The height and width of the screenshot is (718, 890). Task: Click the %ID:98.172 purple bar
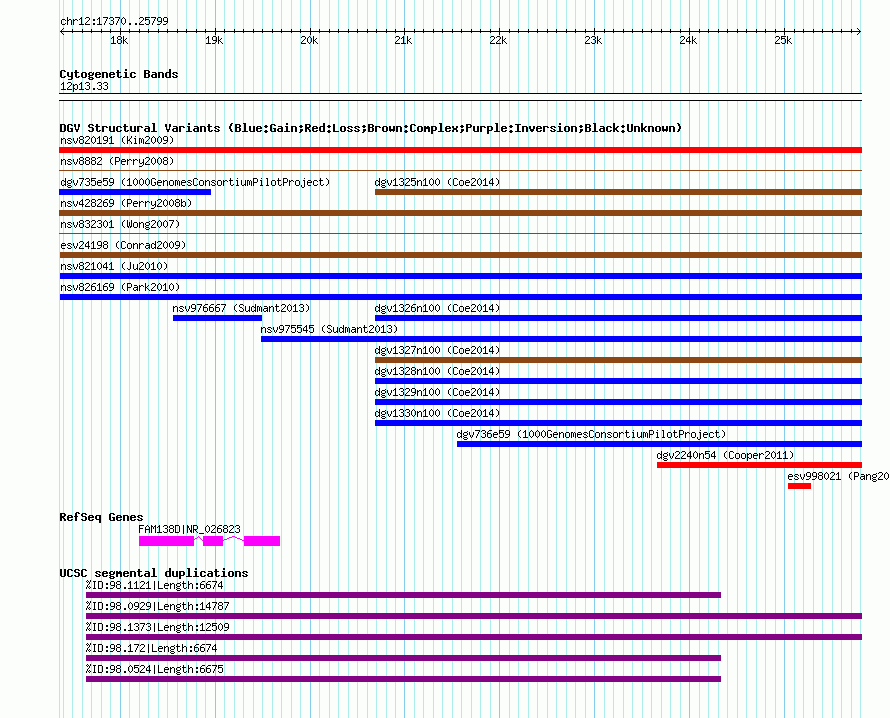click(x=404, y=658)
